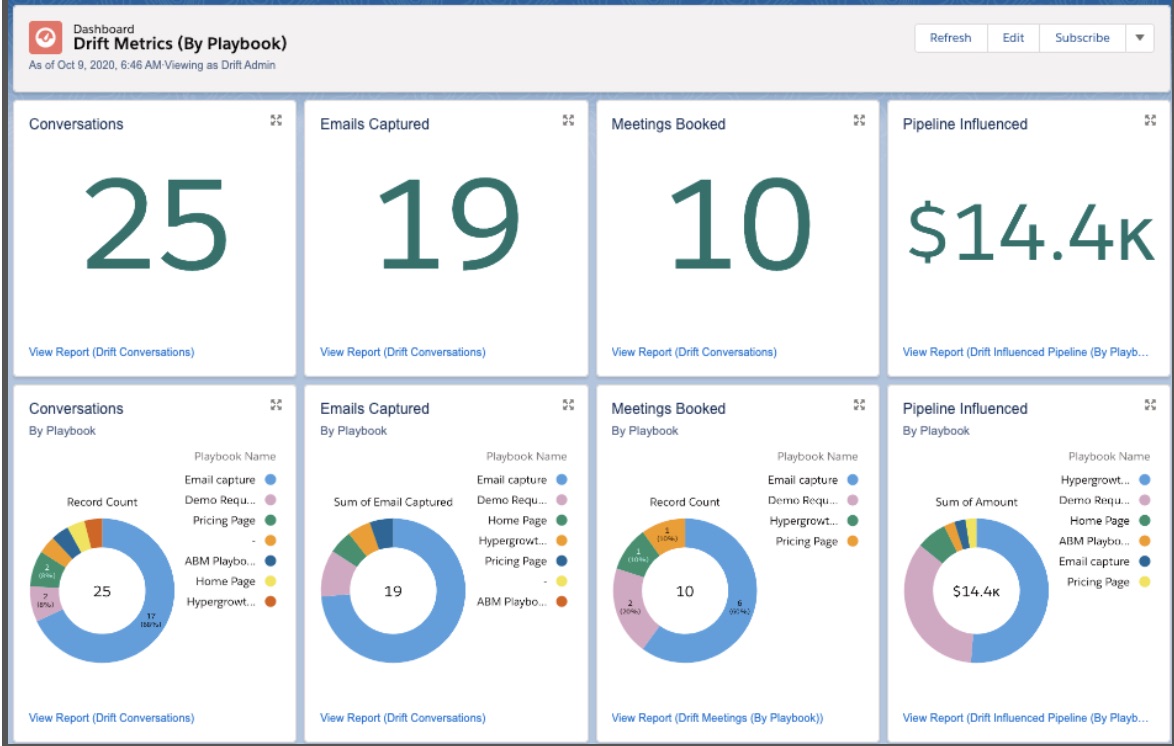Click Hypergrowt... legend dot in Meetings Booked chart
This screenshot has height=746, width=1174.
852,520
